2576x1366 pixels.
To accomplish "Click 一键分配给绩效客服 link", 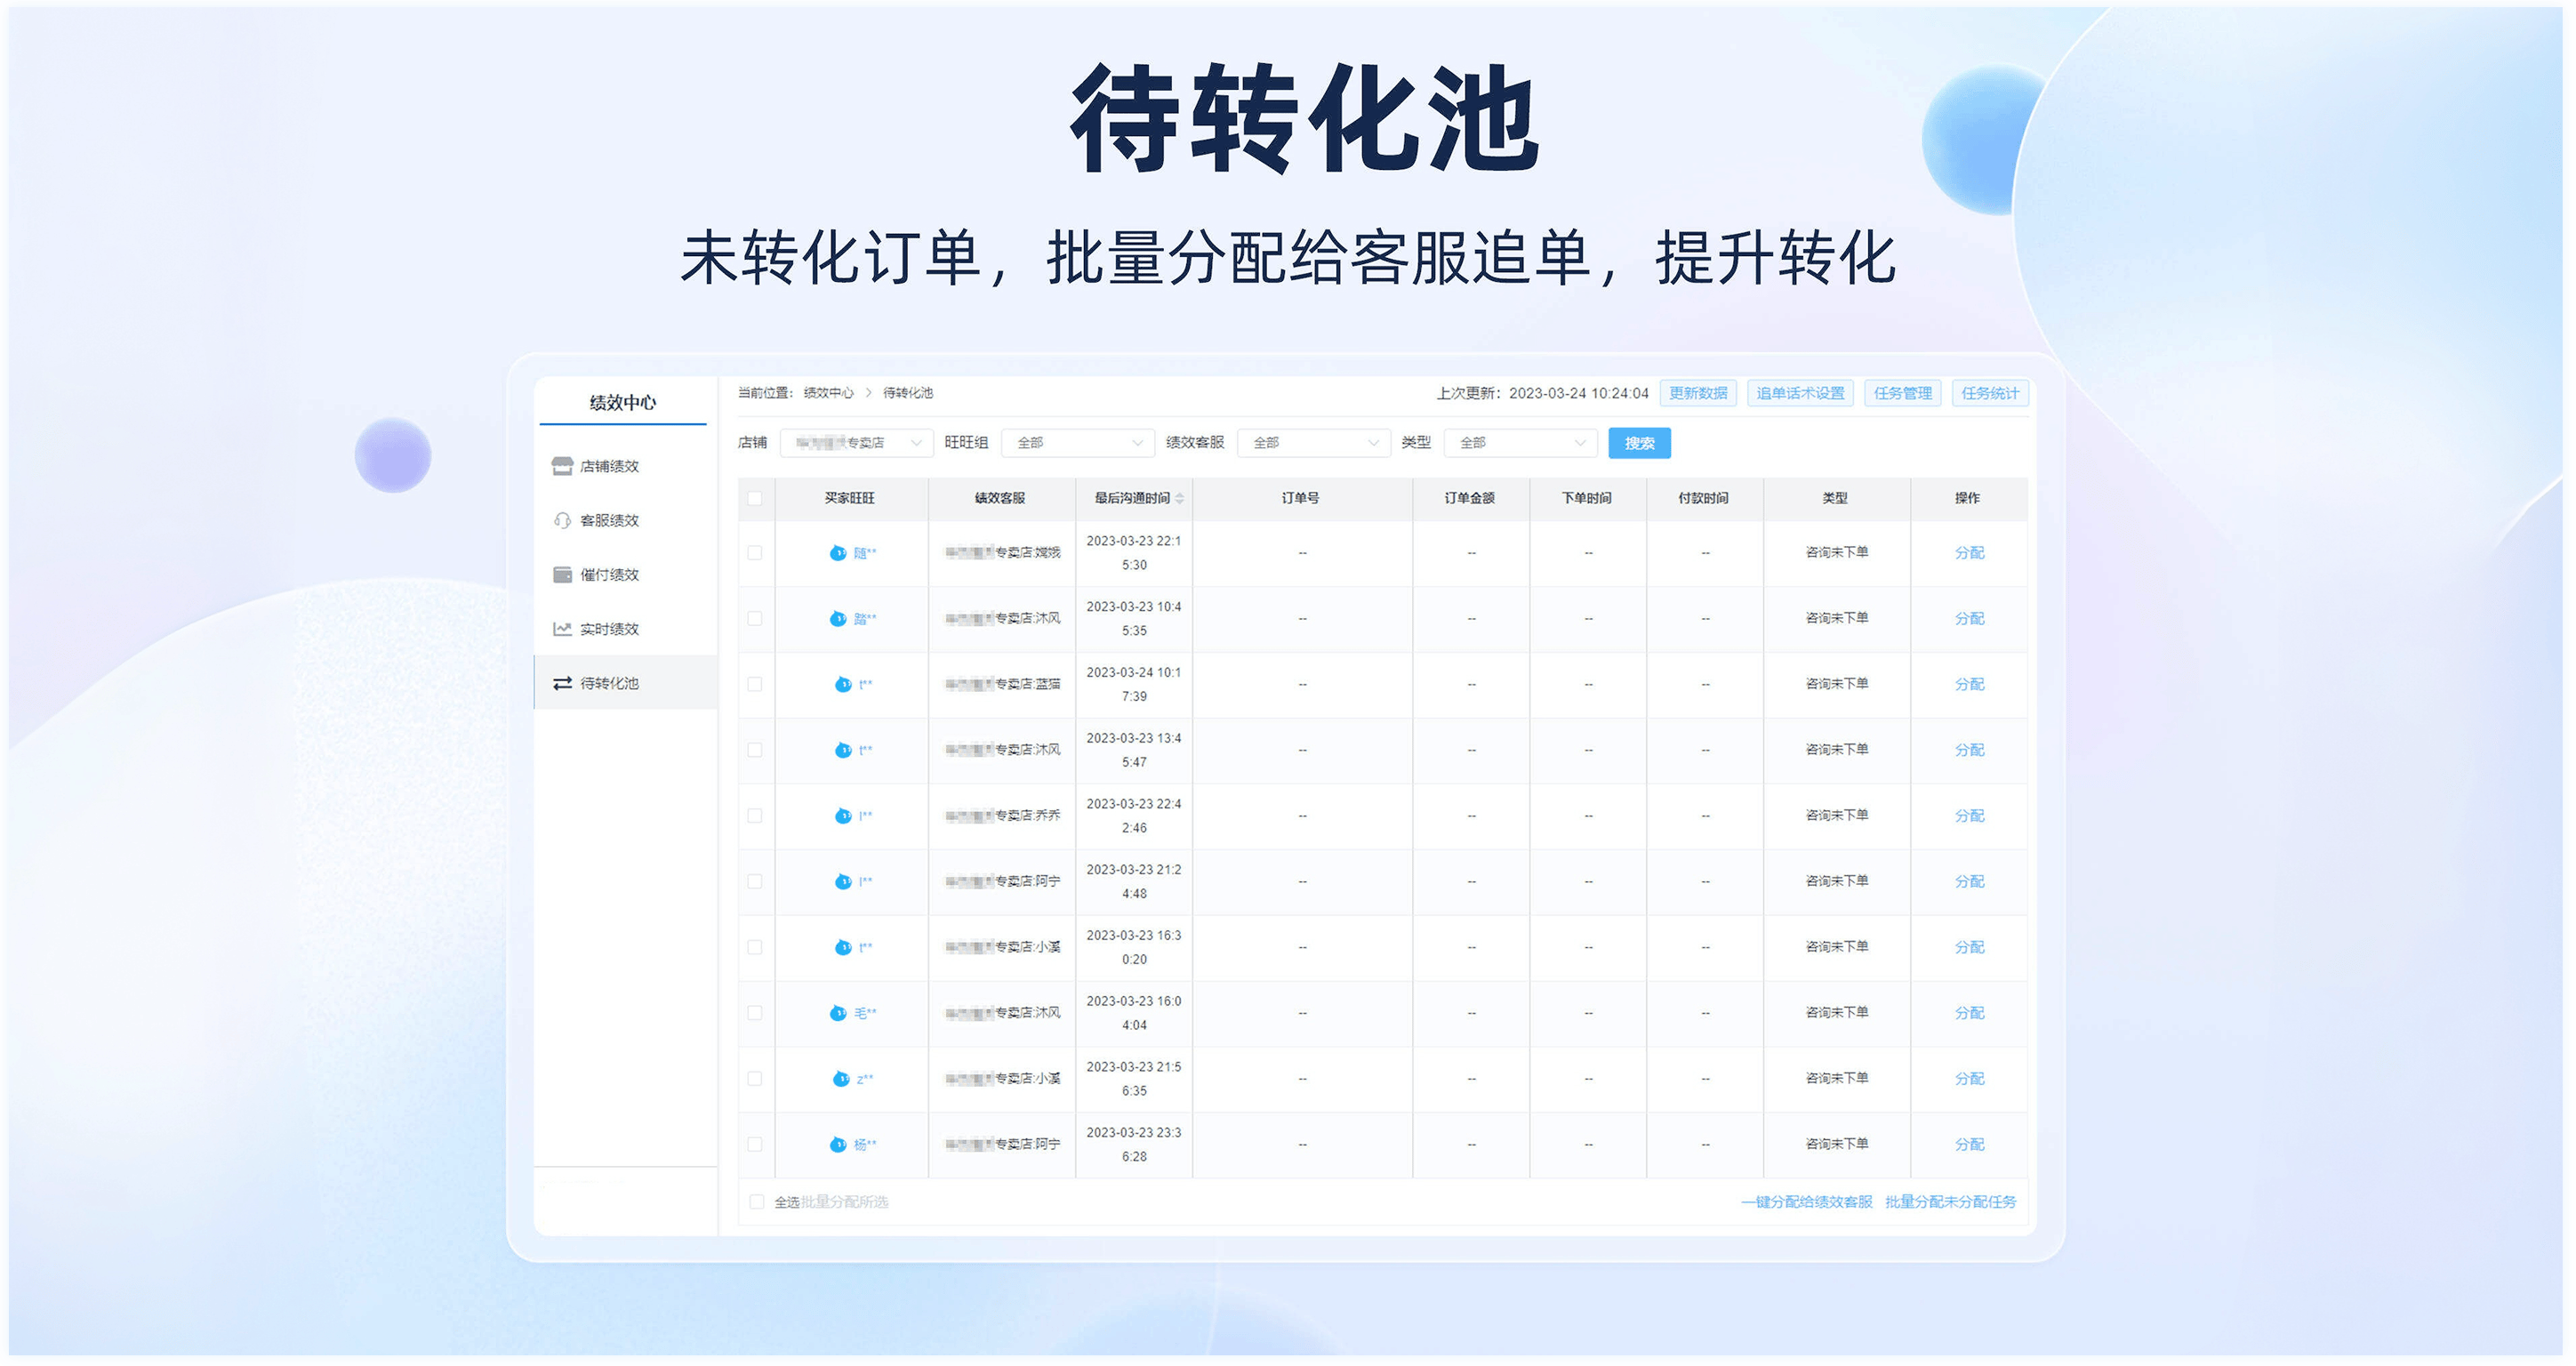I will pyautogui.click(x=1806, y=1202).
